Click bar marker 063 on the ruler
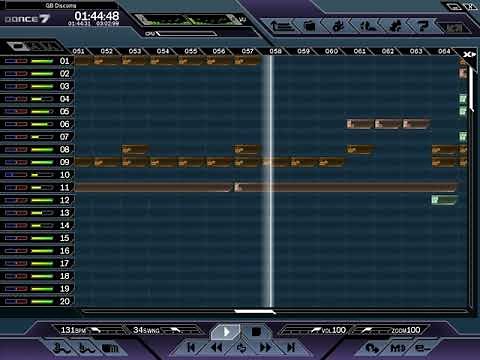Image resolution: width=480 pixels, height=360 pixels. [416, 51]
